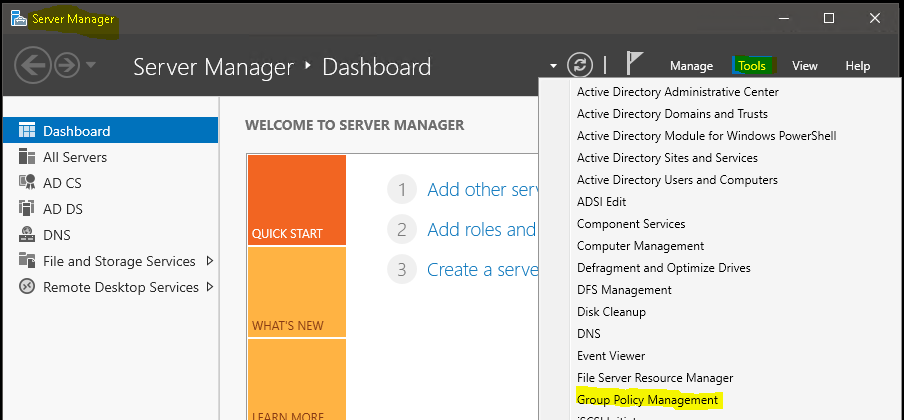Open the navigation history dropdown arrow
Image resolution: width=904 pixels, height=420 pixels.
(92, 66)
